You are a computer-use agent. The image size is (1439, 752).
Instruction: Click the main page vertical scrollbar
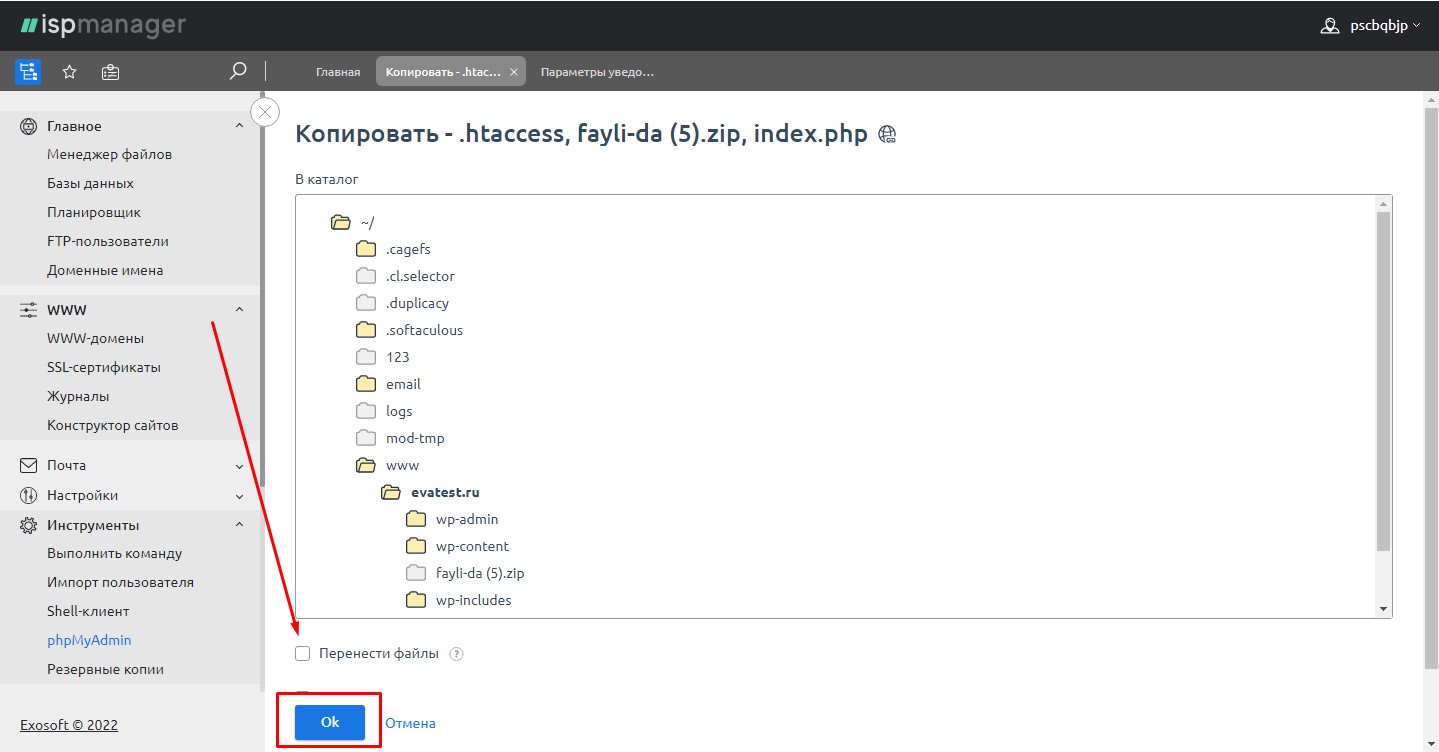1431,389
